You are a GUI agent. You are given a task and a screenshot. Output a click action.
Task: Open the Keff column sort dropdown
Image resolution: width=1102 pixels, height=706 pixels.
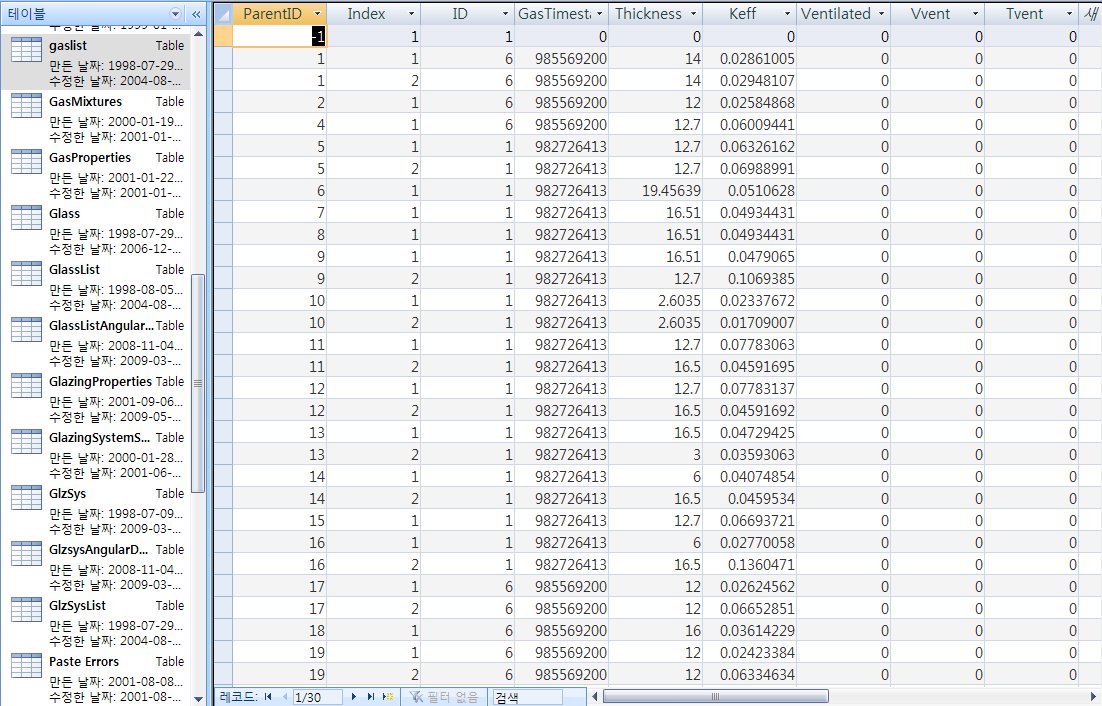pos(787,14)
